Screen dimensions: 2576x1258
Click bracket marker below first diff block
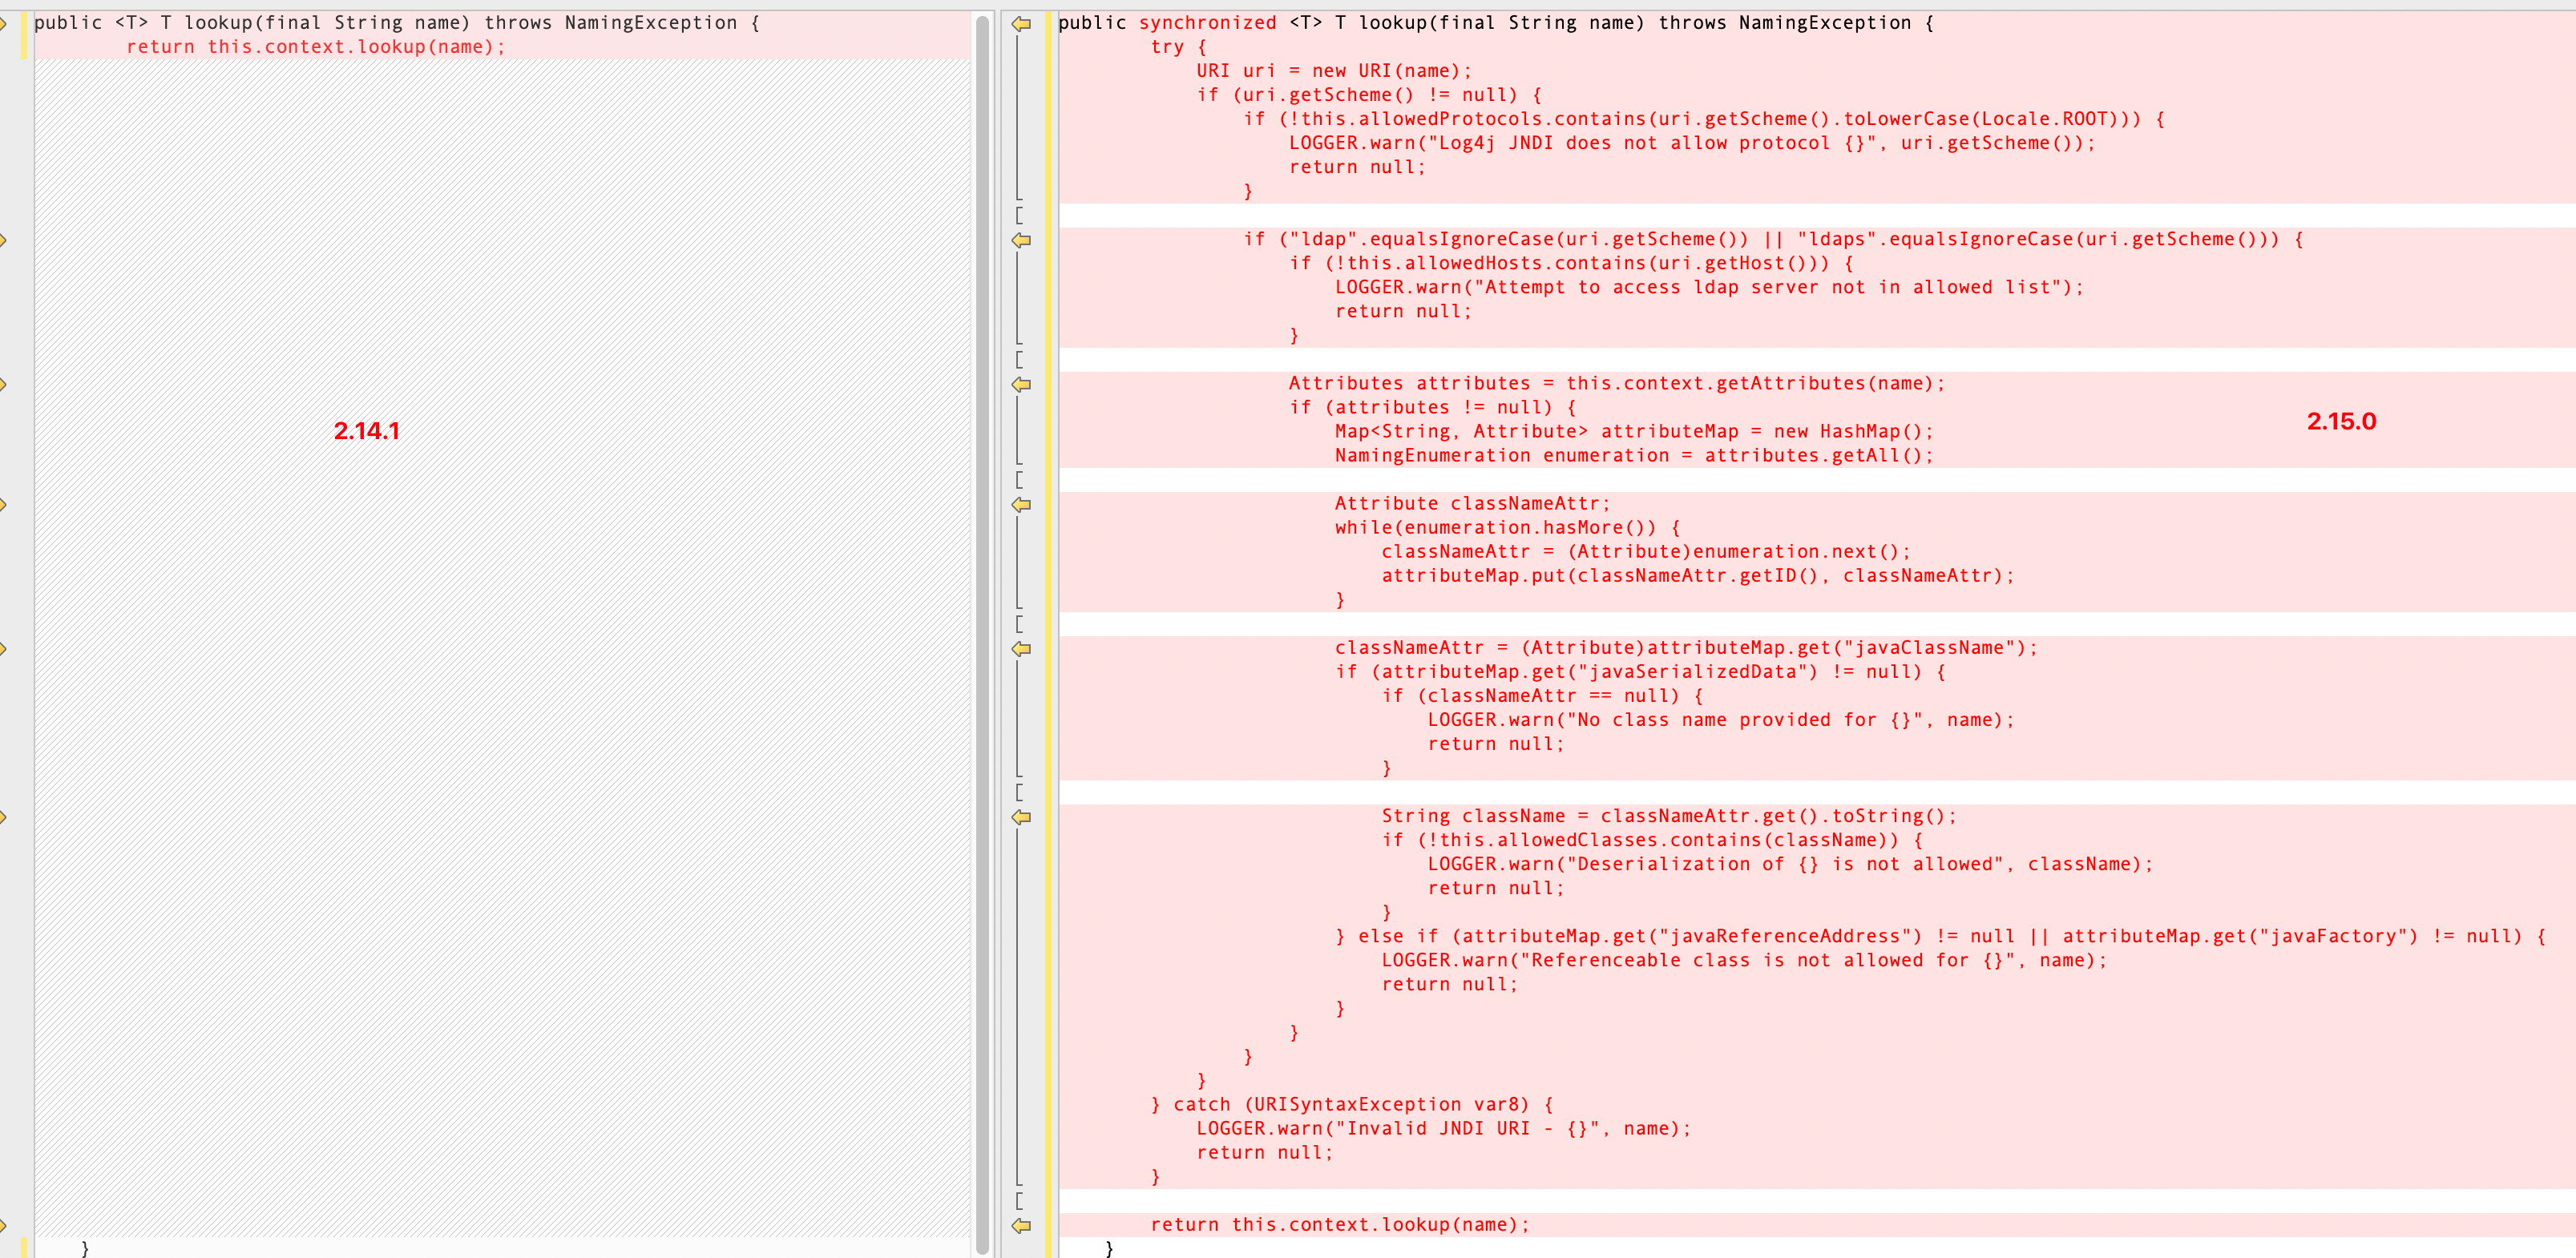pyautogui.click(x=1019, y=215)
